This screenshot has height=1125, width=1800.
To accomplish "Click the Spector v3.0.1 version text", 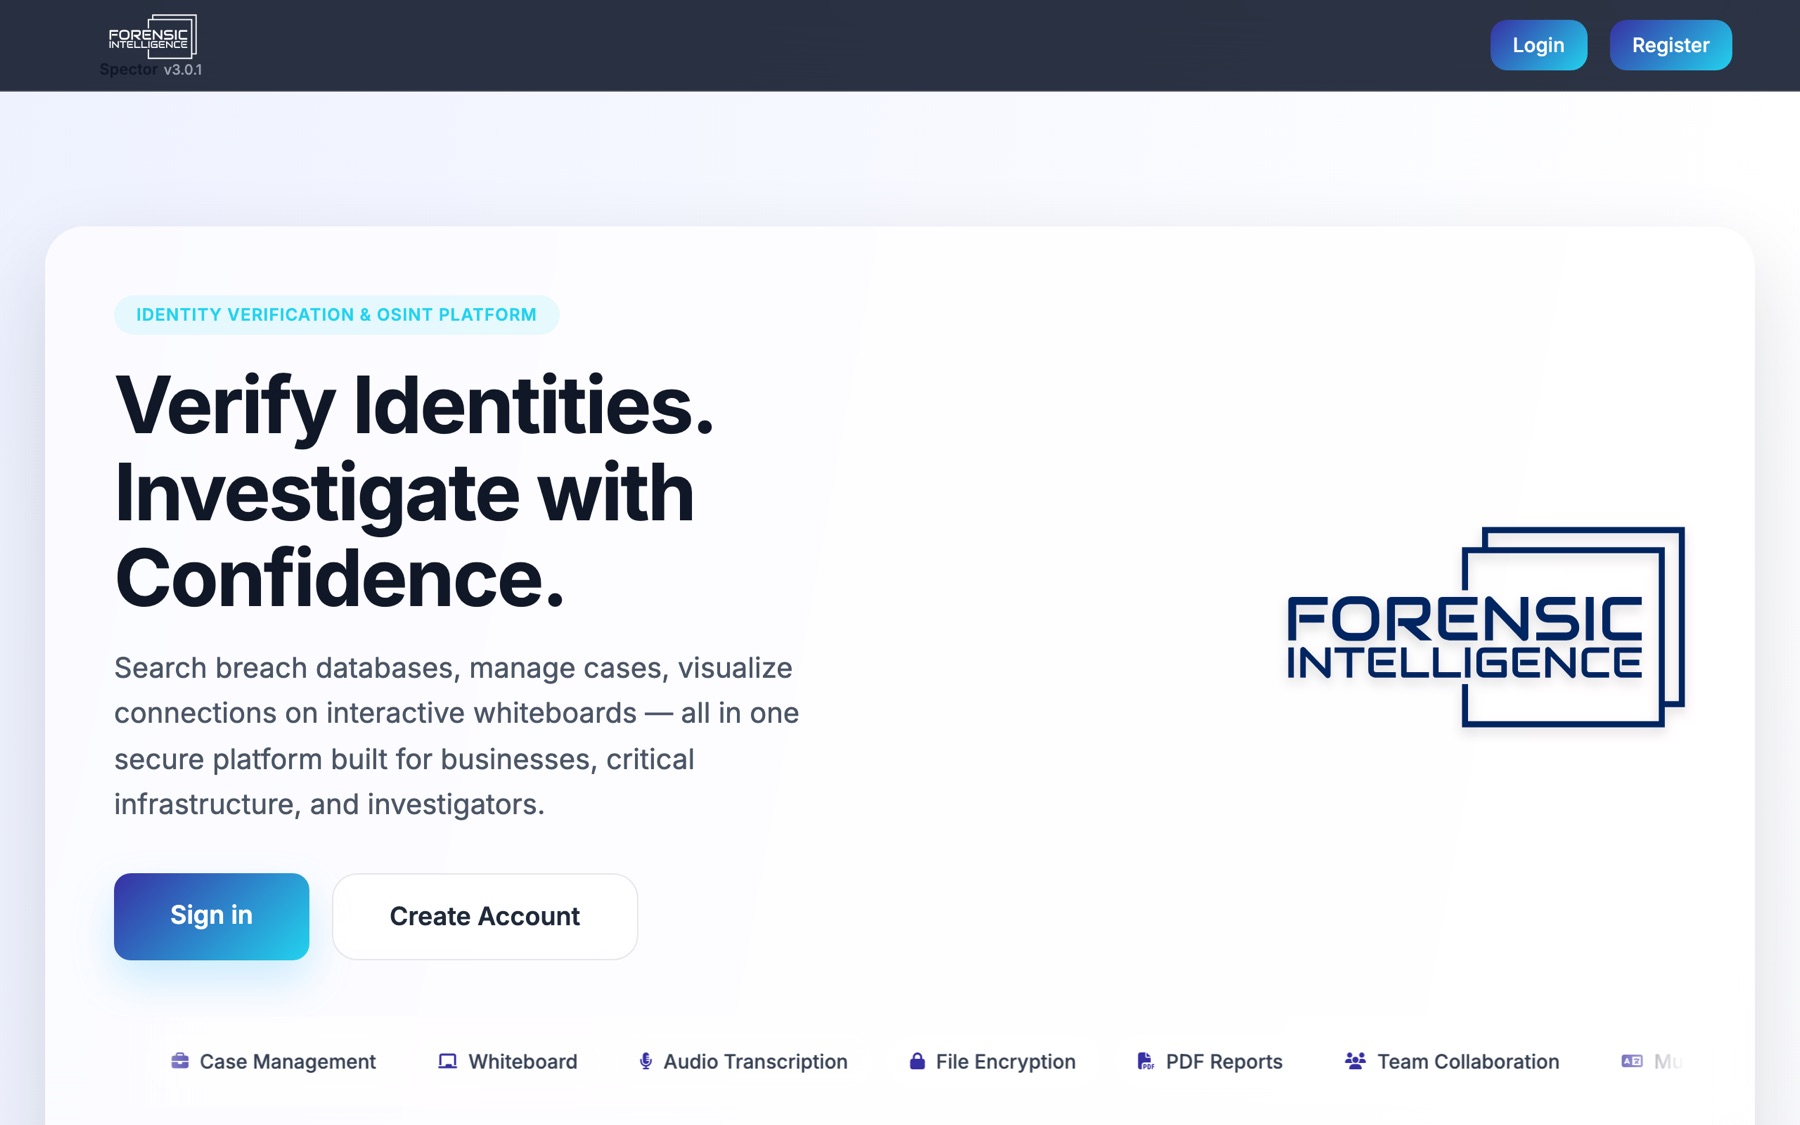I will 151,70.
